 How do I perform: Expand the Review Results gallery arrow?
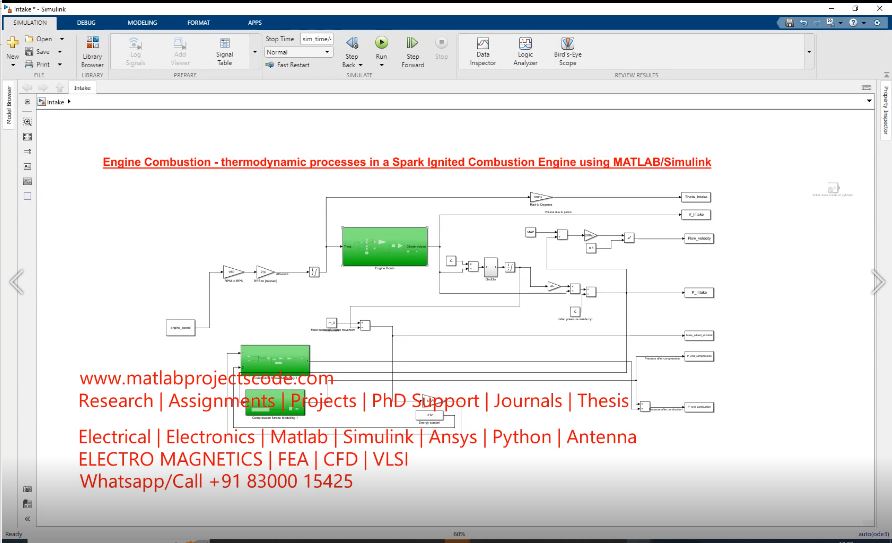(809, 52)
